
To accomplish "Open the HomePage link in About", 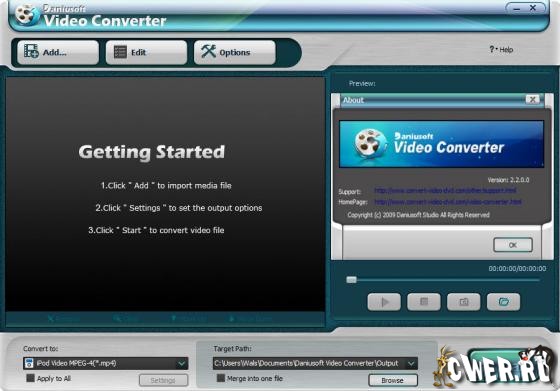I will tap(448, 202).
